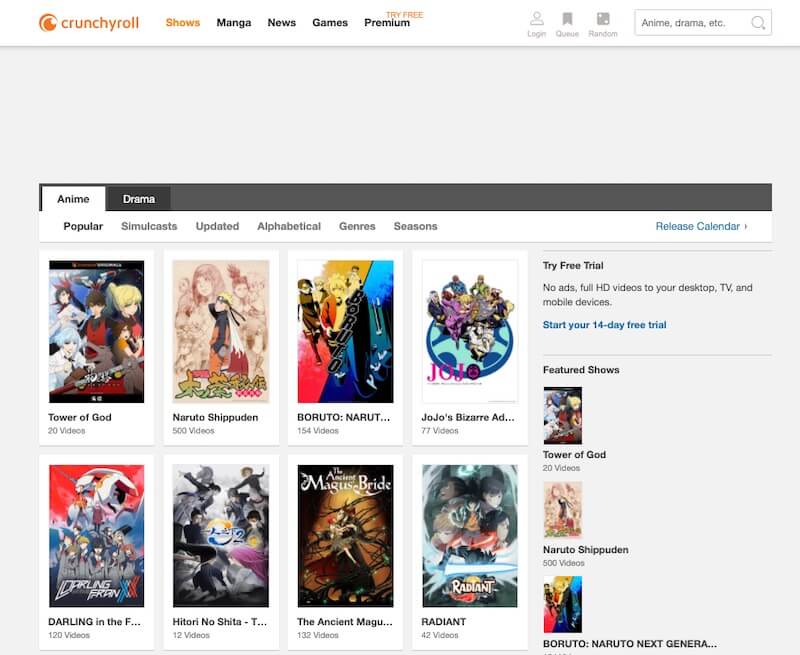Click the 120 Videos text
Viewport: 800px width, 655px height.
(x=69, y=635)
